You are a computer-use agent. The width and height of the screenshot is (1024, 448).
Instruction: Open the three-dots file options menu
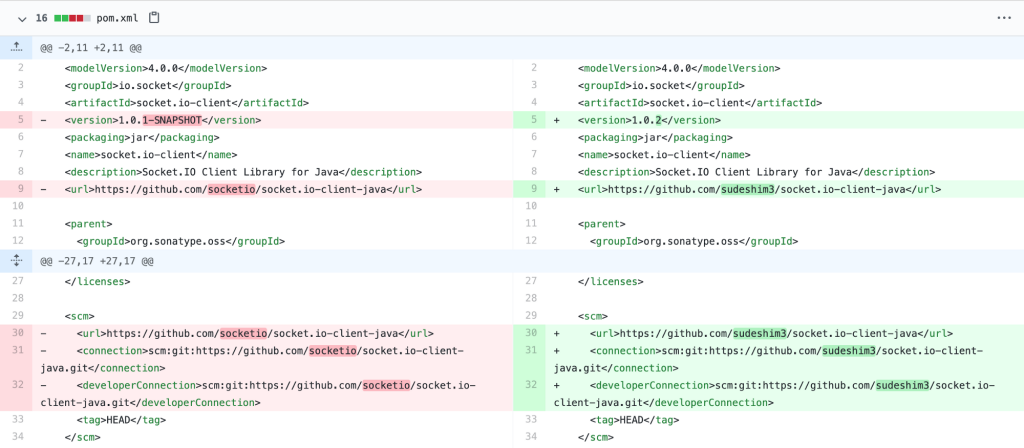tap(1004, 18)
